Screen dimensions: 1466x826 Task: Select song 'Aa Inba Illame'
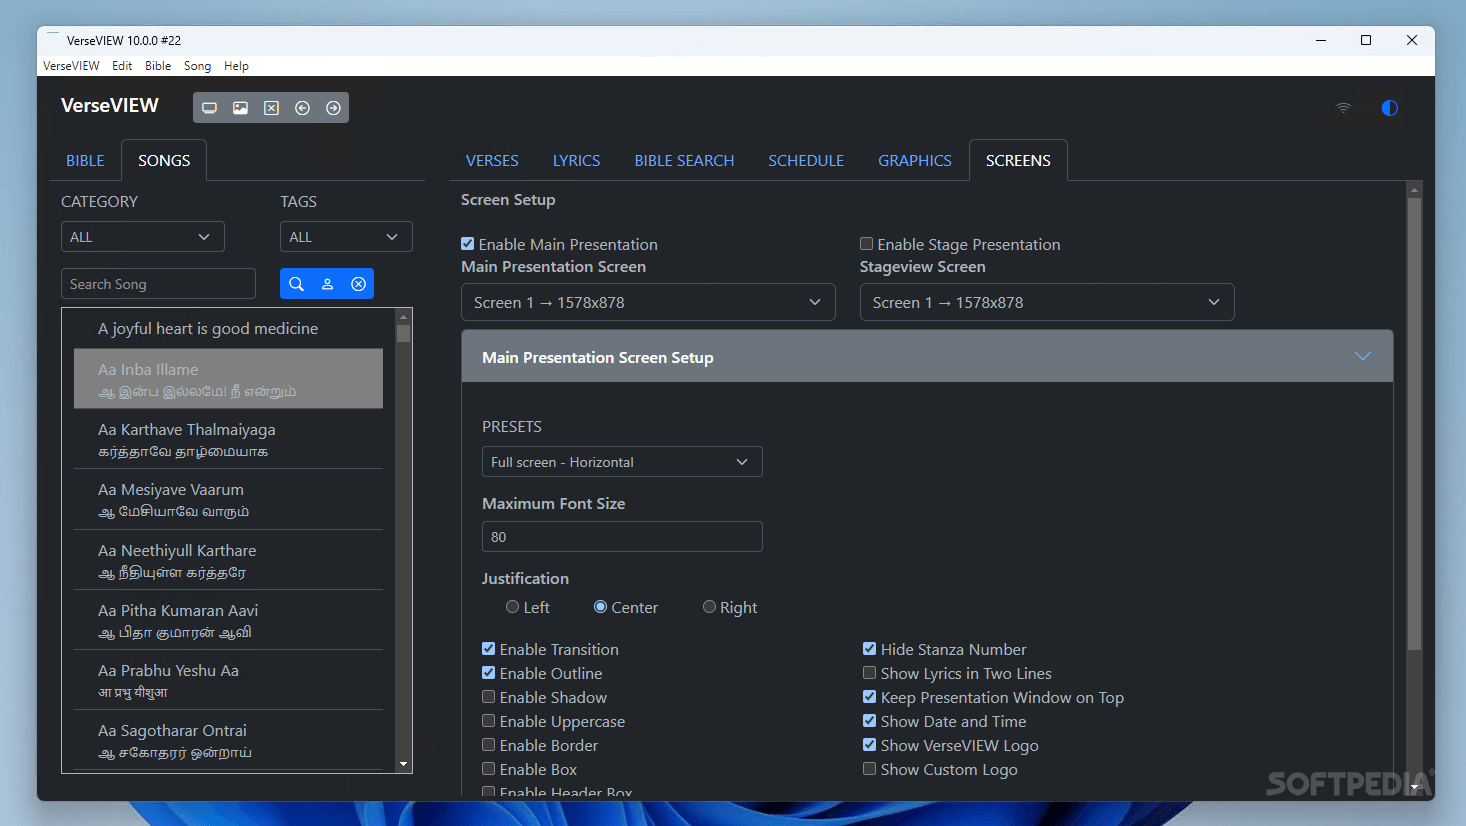pyautogui.click(x=228, y=379)
